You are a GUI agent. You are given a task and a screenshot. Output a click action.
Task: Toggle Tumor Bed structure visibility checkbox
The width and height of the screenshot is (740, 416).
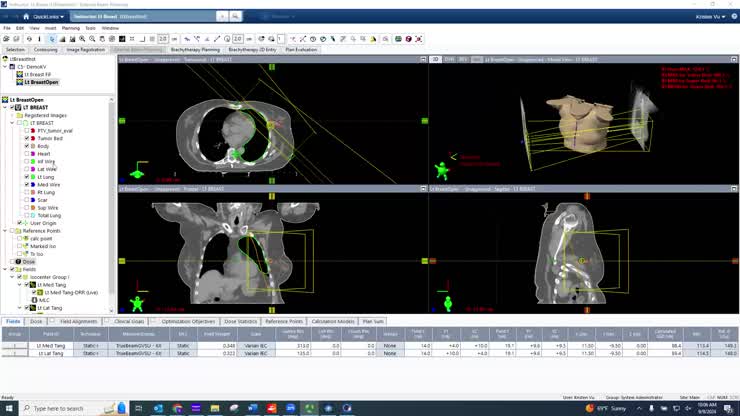(27, 138)
